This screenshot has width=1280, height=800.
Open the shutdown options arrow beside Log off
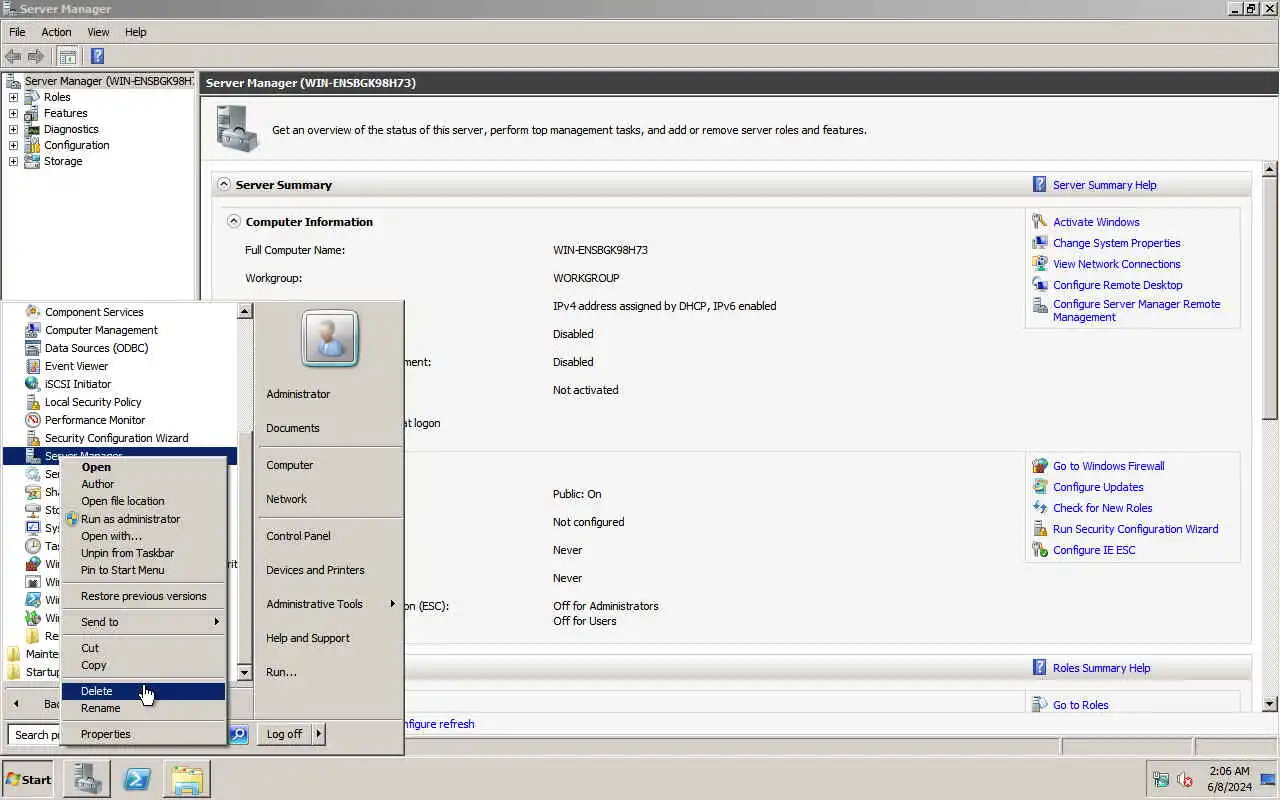(319, 734)
